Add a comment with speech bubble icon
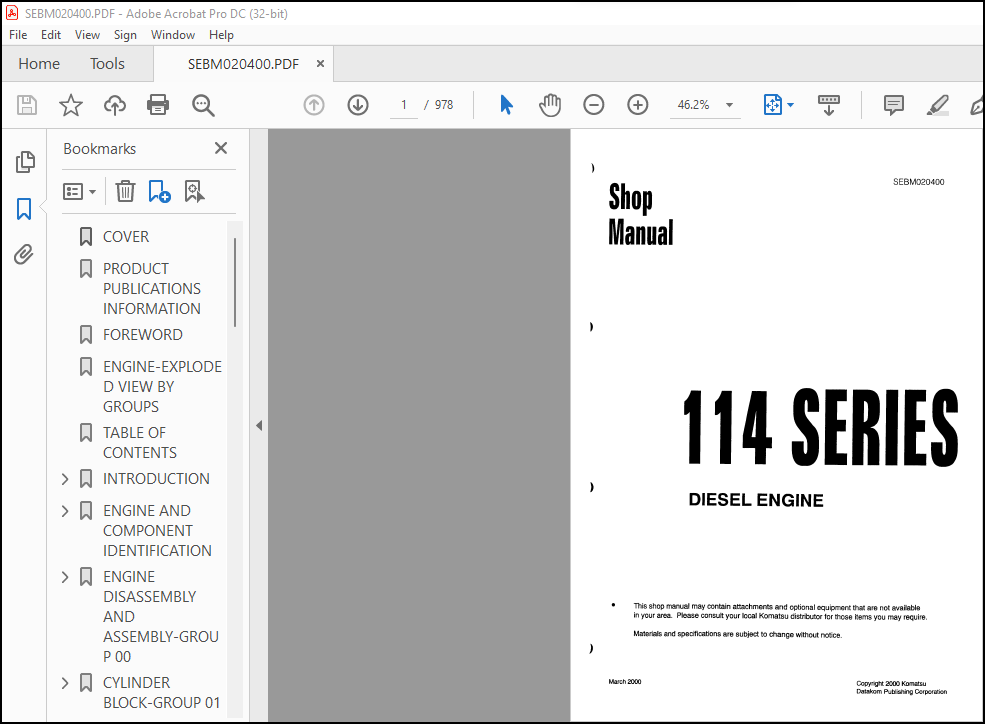This screenshot has width=985, height=724. pyautogui.click(x=893, y=105)
